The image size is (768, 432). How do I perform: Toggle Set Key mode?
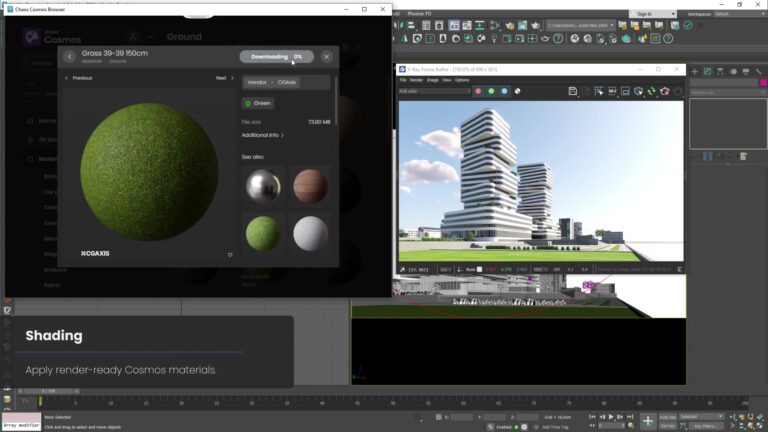pyautogui.click(x=668, y=426)
